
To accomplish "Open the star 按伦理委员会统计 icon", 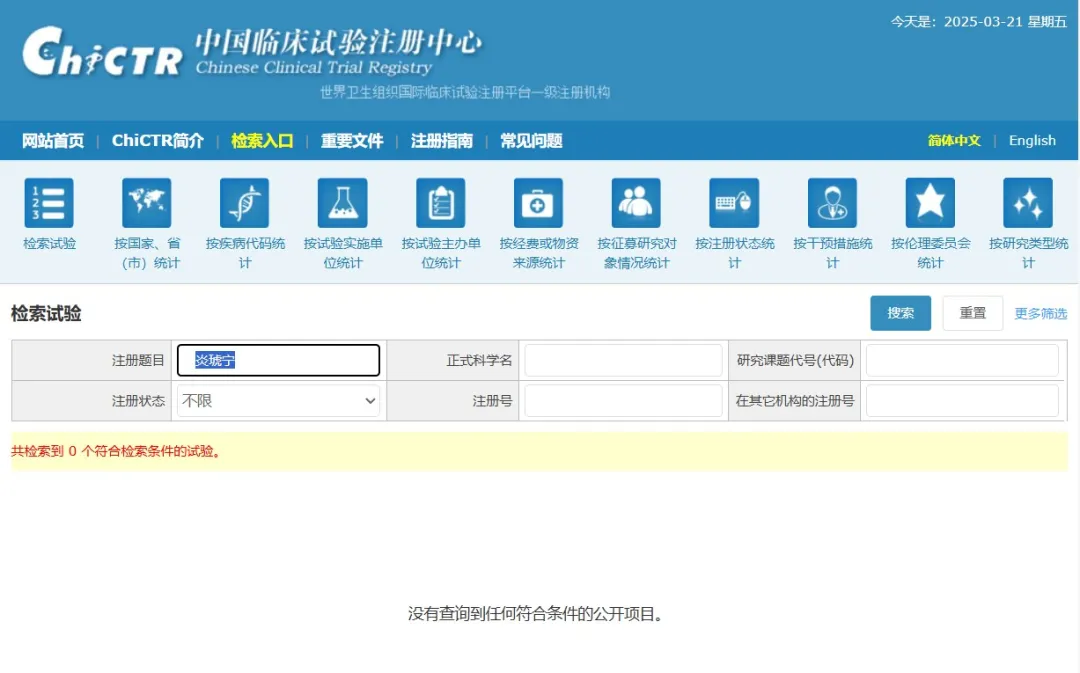I will click(x=930, y=203).
